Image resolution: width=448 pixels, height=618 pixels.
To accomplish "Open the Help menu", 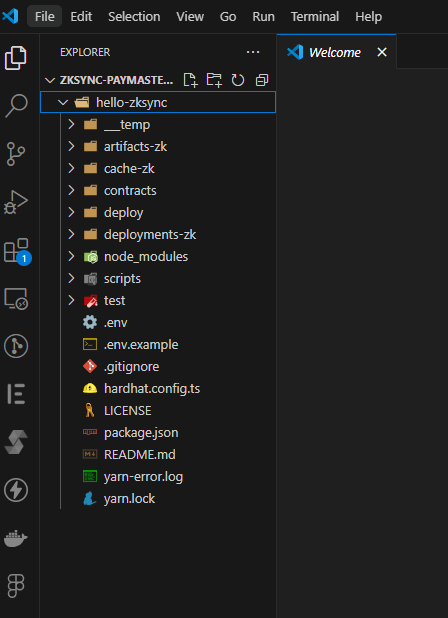I will click(x=368, y=17).
